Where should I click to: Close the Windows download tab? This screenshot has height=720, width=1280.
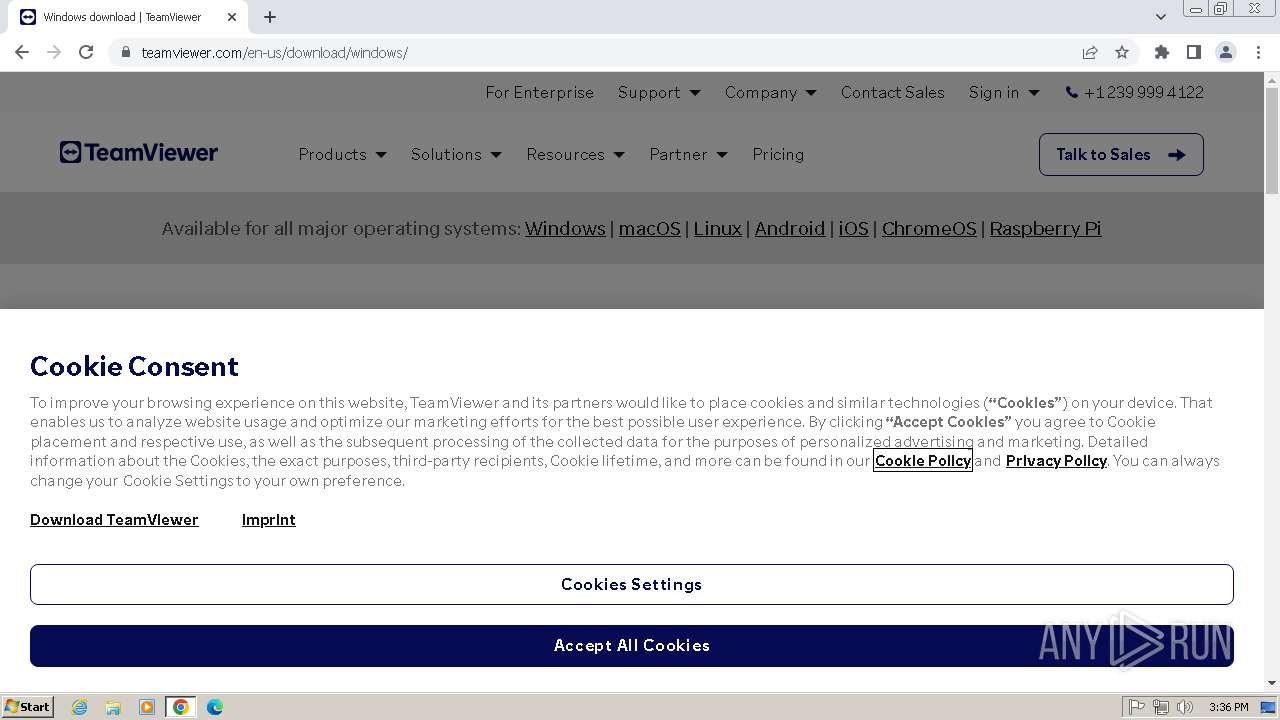tap(232, 17)
